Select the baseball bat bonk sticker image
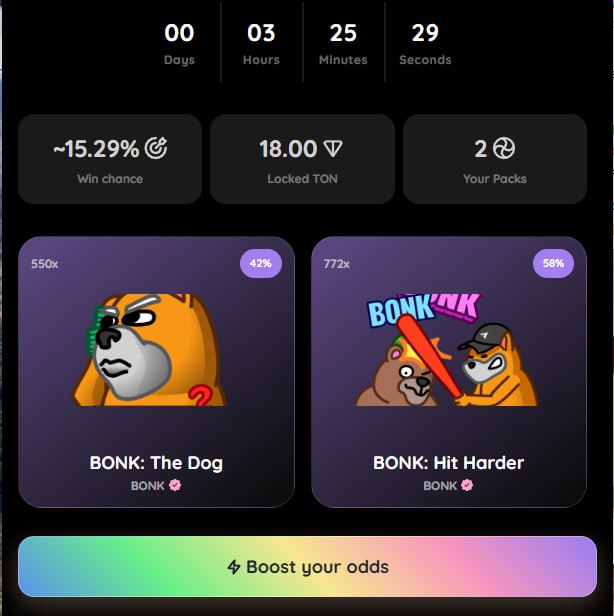The width and height of the screenshot is (614, 616). tap(446, 350)
